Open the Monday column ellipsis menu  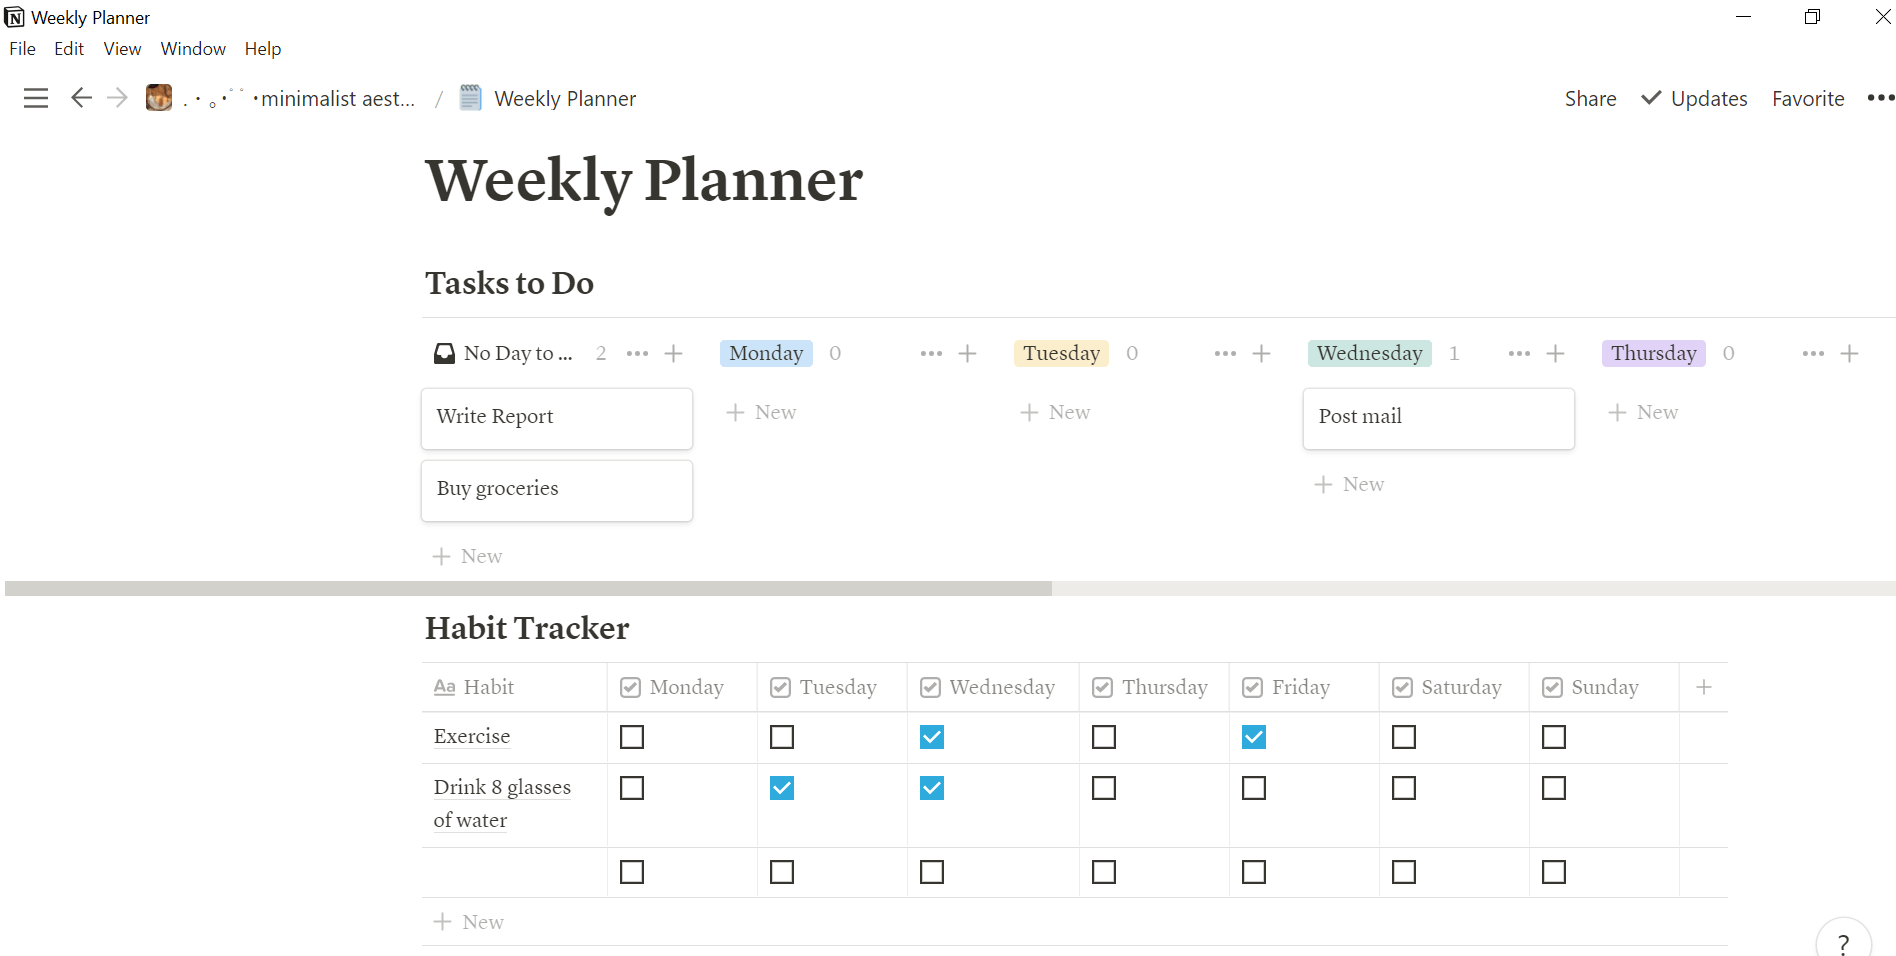[x=930, y=353]
